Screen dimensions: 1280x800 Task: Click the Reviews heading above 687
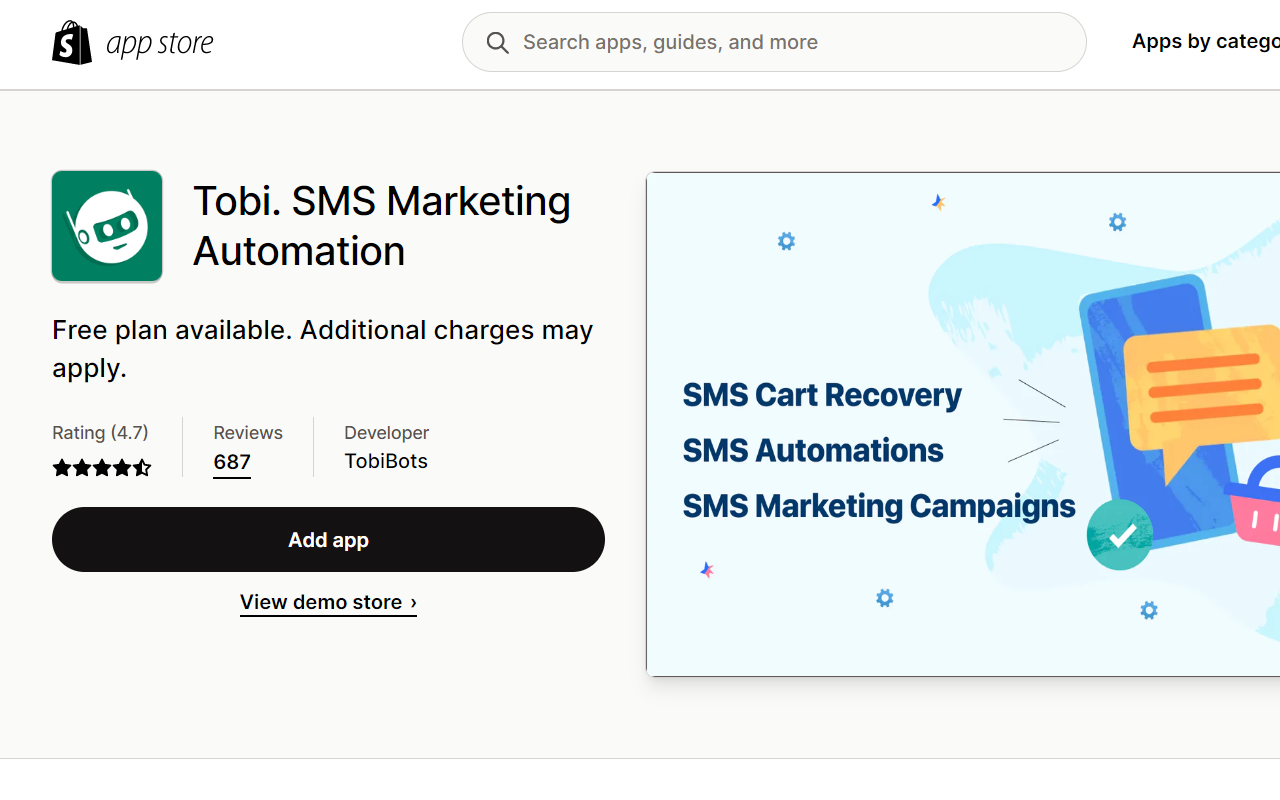pos(247,432)
